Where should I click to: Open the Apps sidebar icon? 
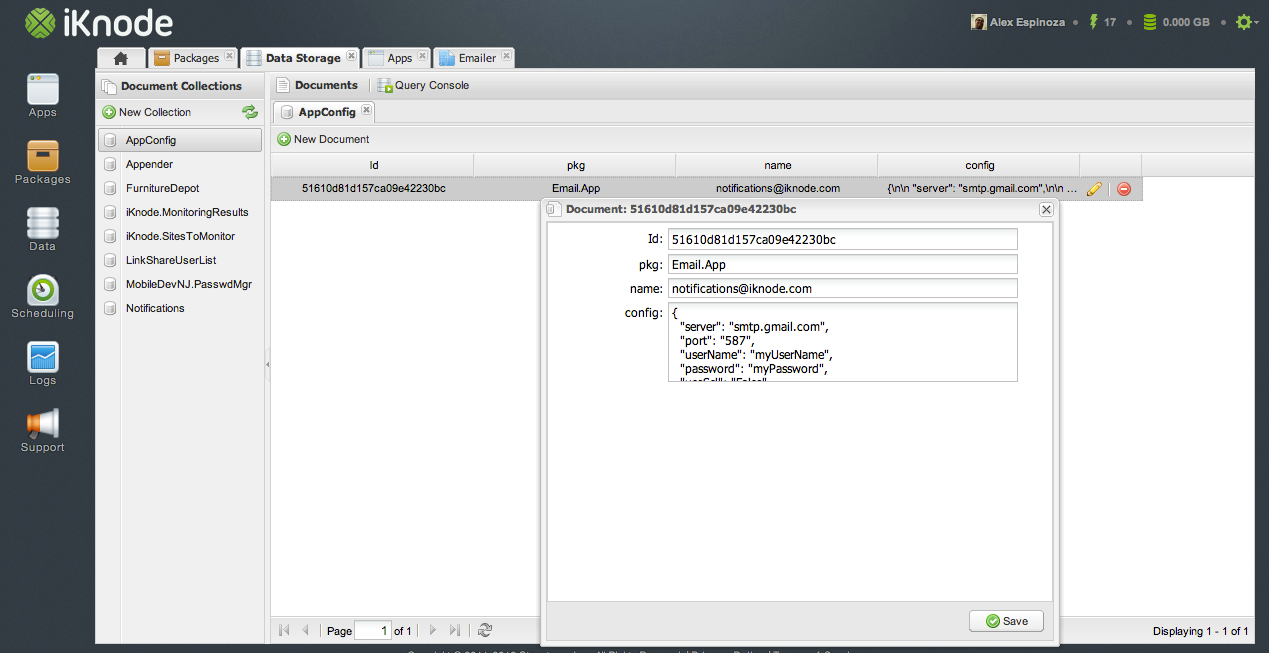coord(43,89)
